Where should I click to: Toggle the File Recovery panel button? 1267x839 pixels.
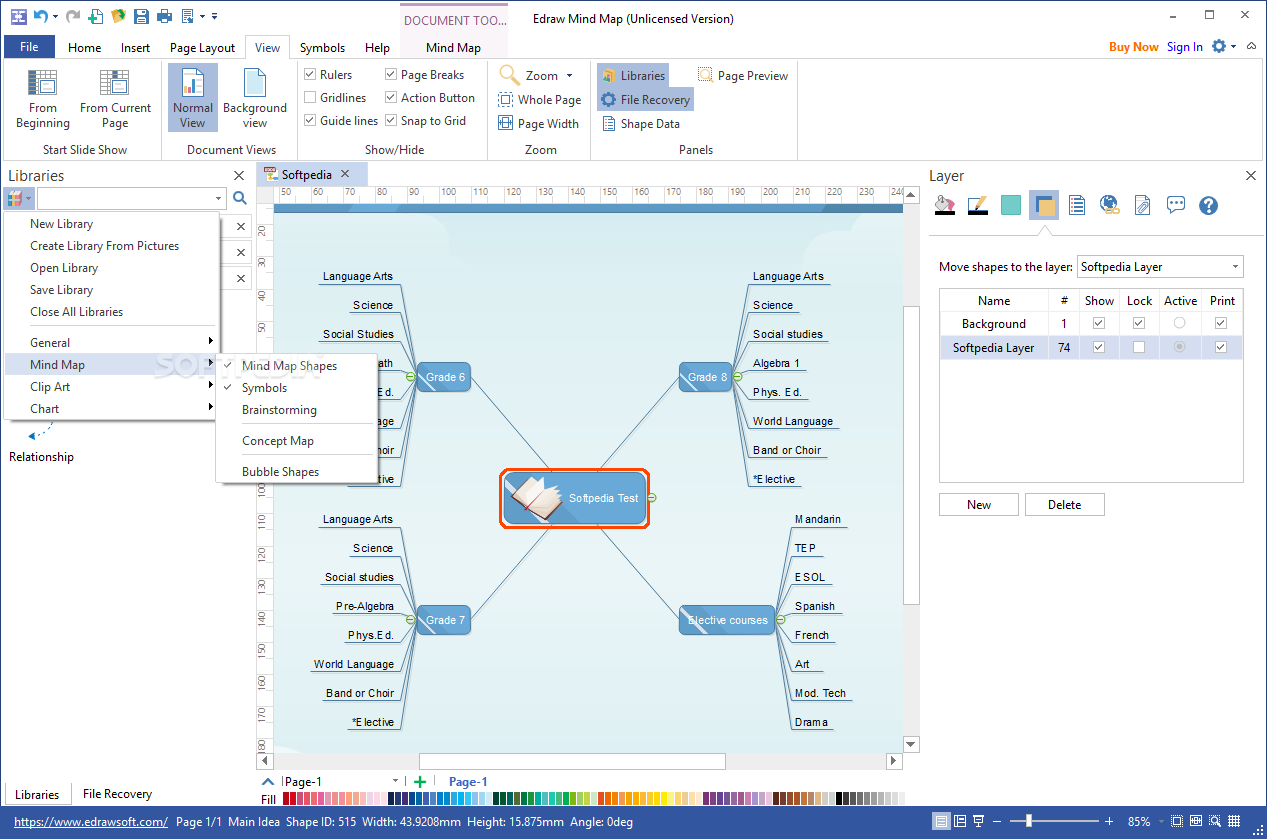(x=644, y=100)
